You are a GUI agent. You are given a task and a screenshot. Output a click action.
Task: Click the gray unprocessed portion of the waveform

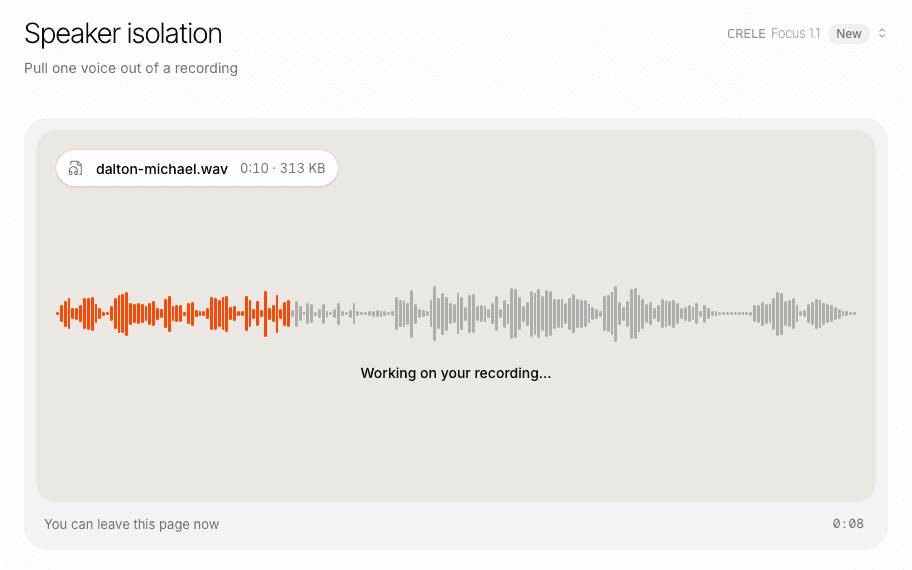point(573,314)
